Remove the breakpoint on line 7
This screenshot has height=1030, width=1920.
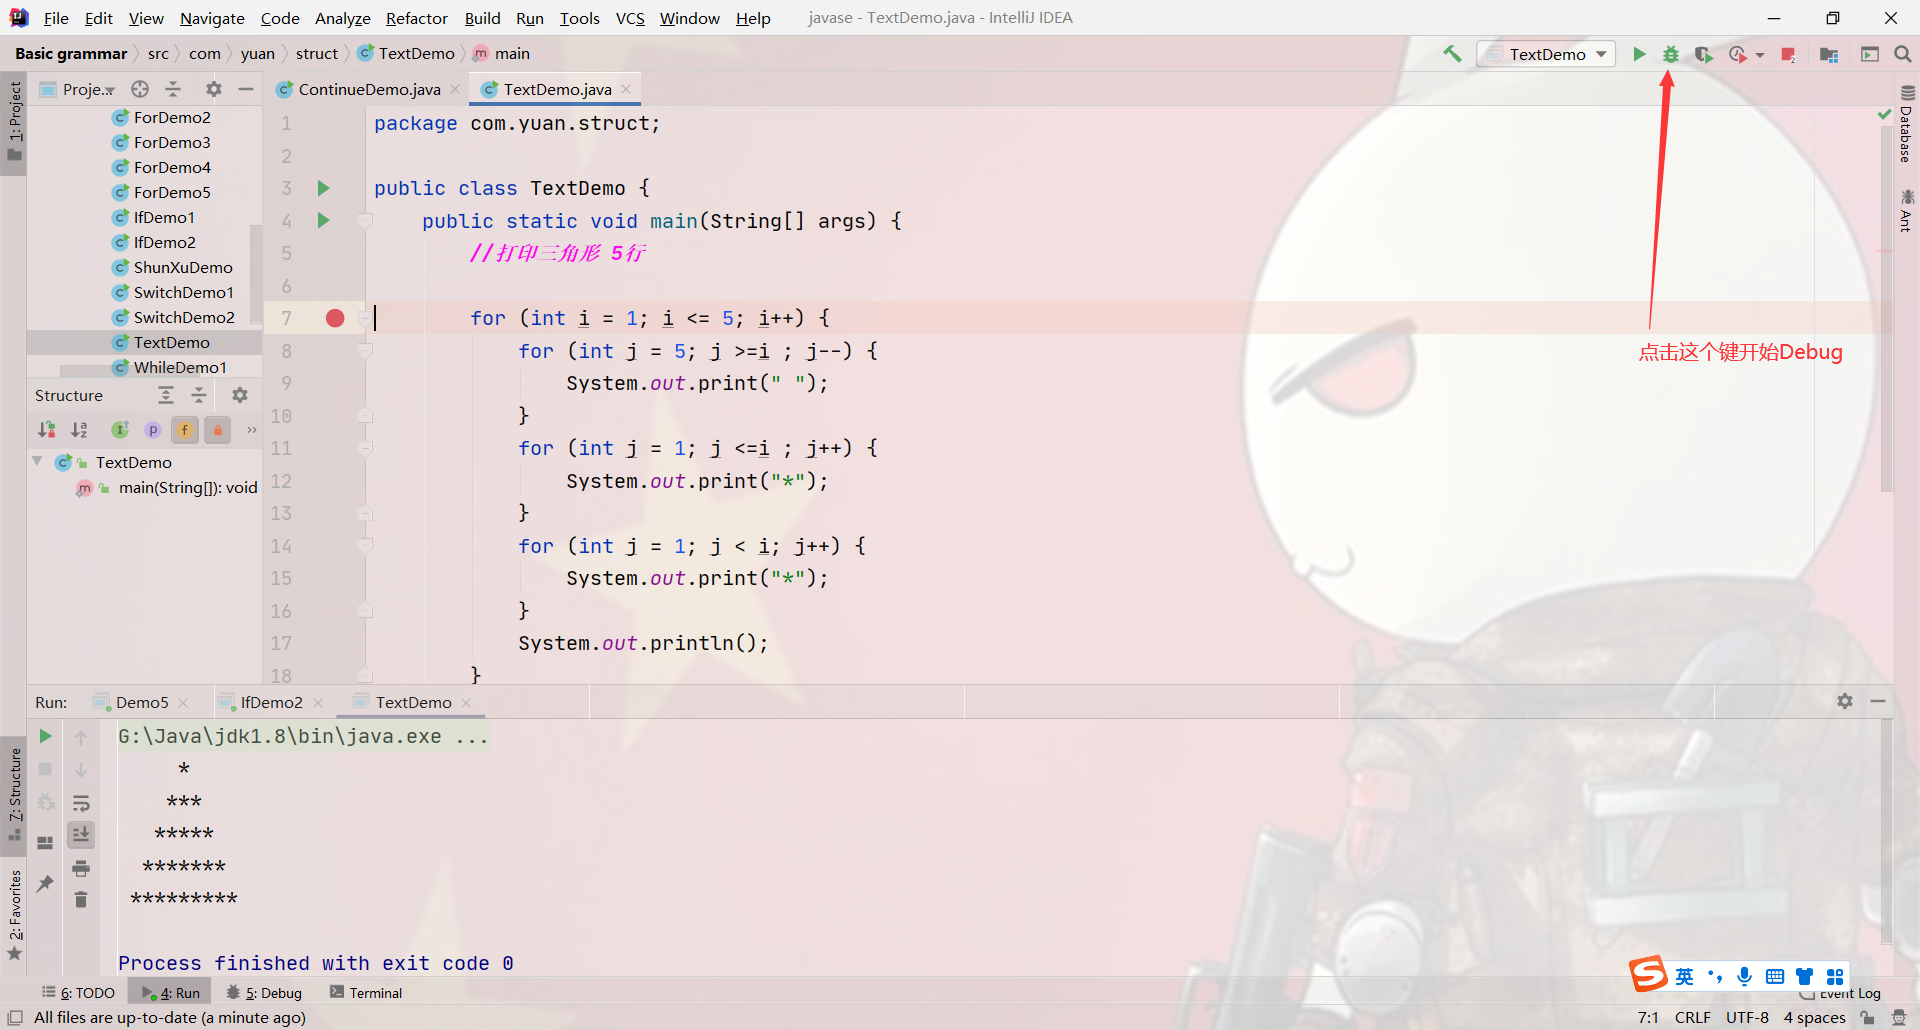pyautogui.click(x=335, y=318)
